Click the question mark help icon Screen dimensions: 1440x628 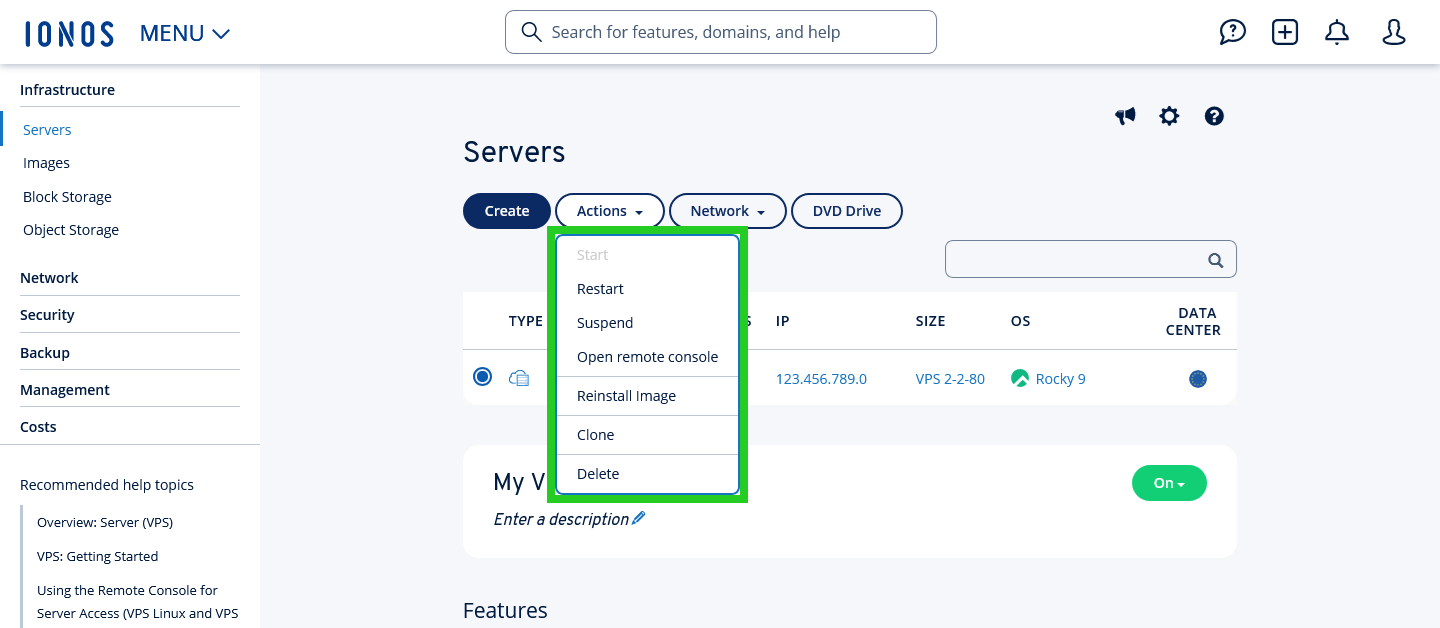point(1214,116)
